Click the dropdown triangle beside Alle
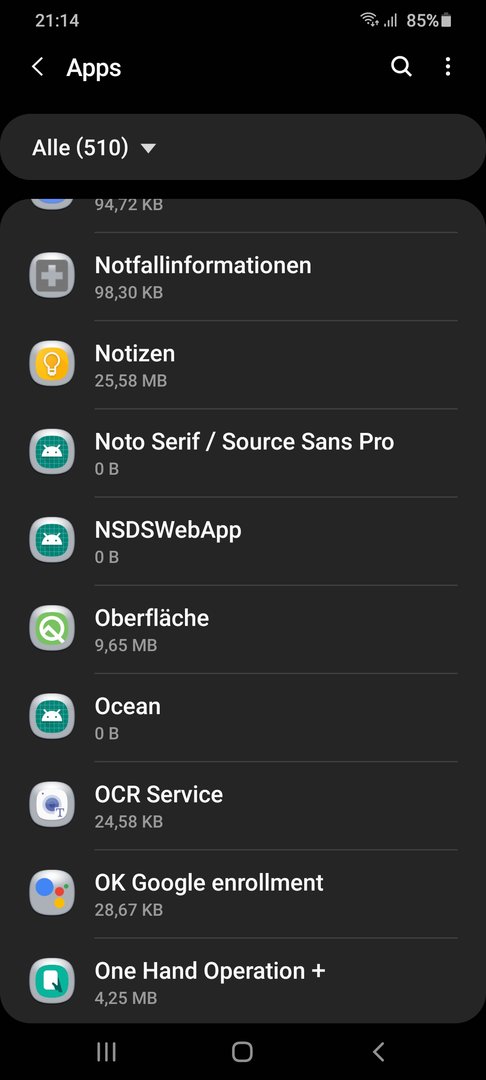 click(148, 148)
